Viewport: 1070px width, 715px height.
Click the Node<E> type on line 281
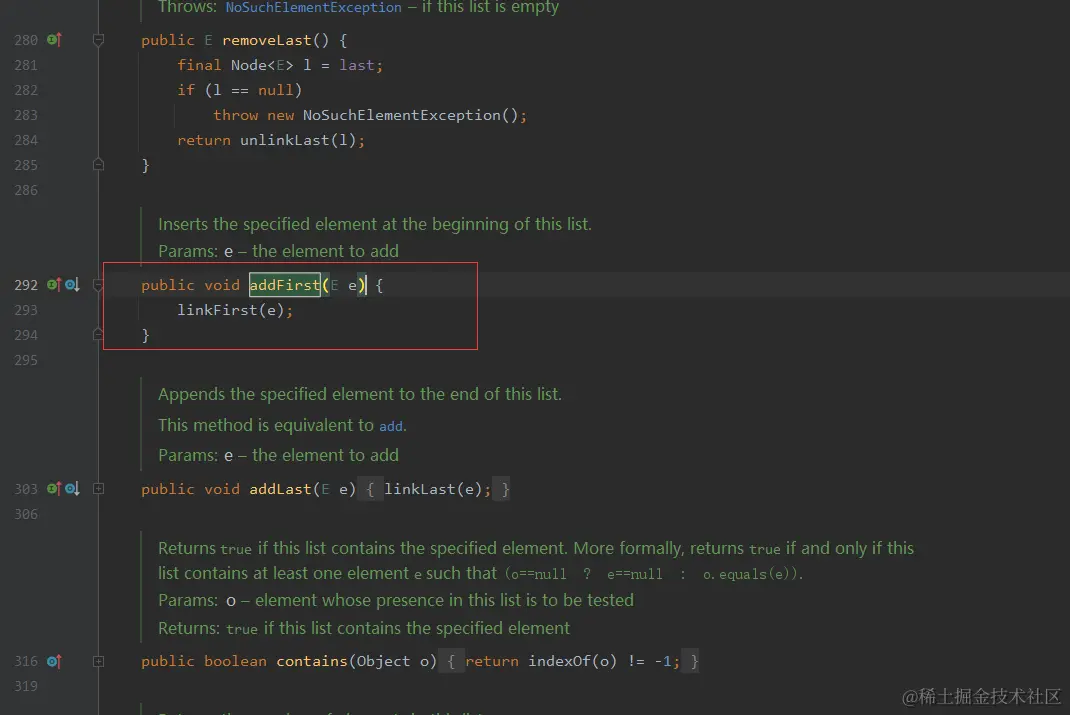point(262,65)
